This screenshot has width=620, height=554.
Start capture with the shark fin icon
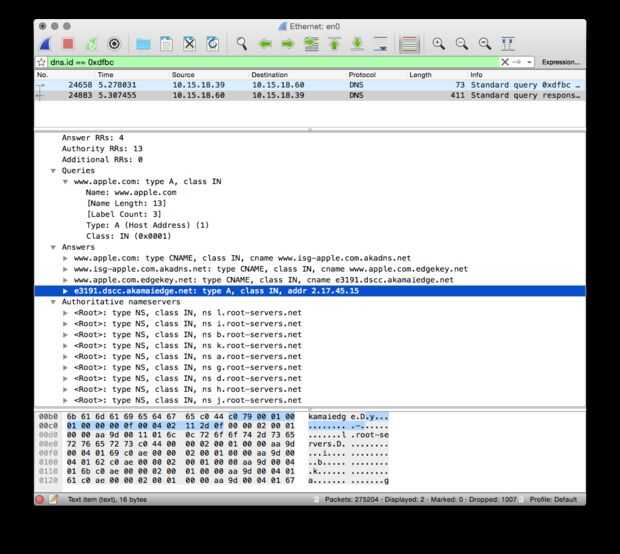pos(46,43)
